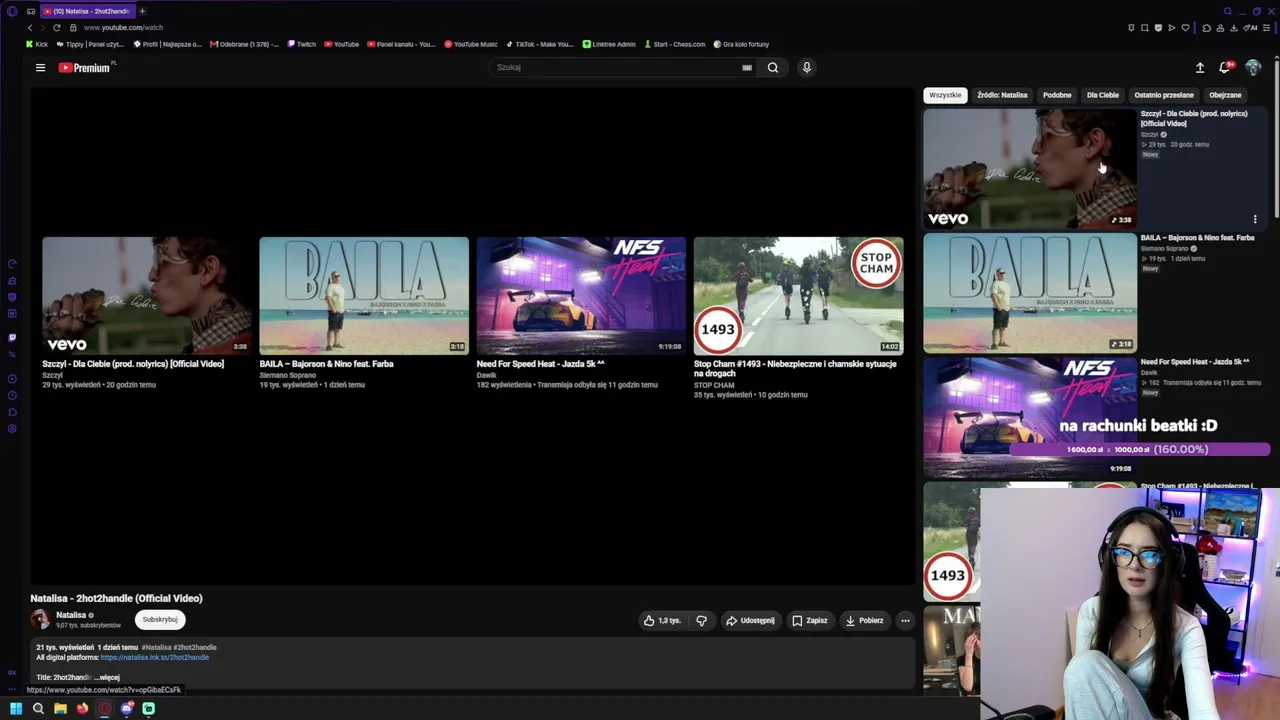Open the browser easy setup sliders icon
Screen dimensions: 1280x720
[x=1268, y=28]
